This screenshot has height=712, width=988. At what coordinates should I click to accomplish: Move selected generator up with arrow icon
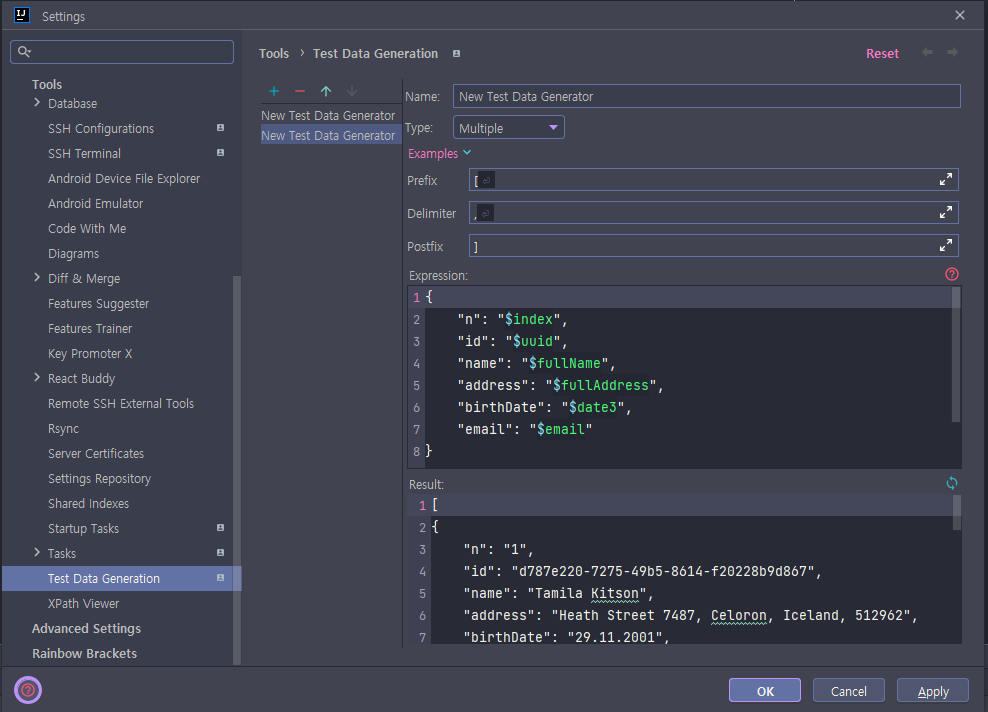[x=326, y=91]
